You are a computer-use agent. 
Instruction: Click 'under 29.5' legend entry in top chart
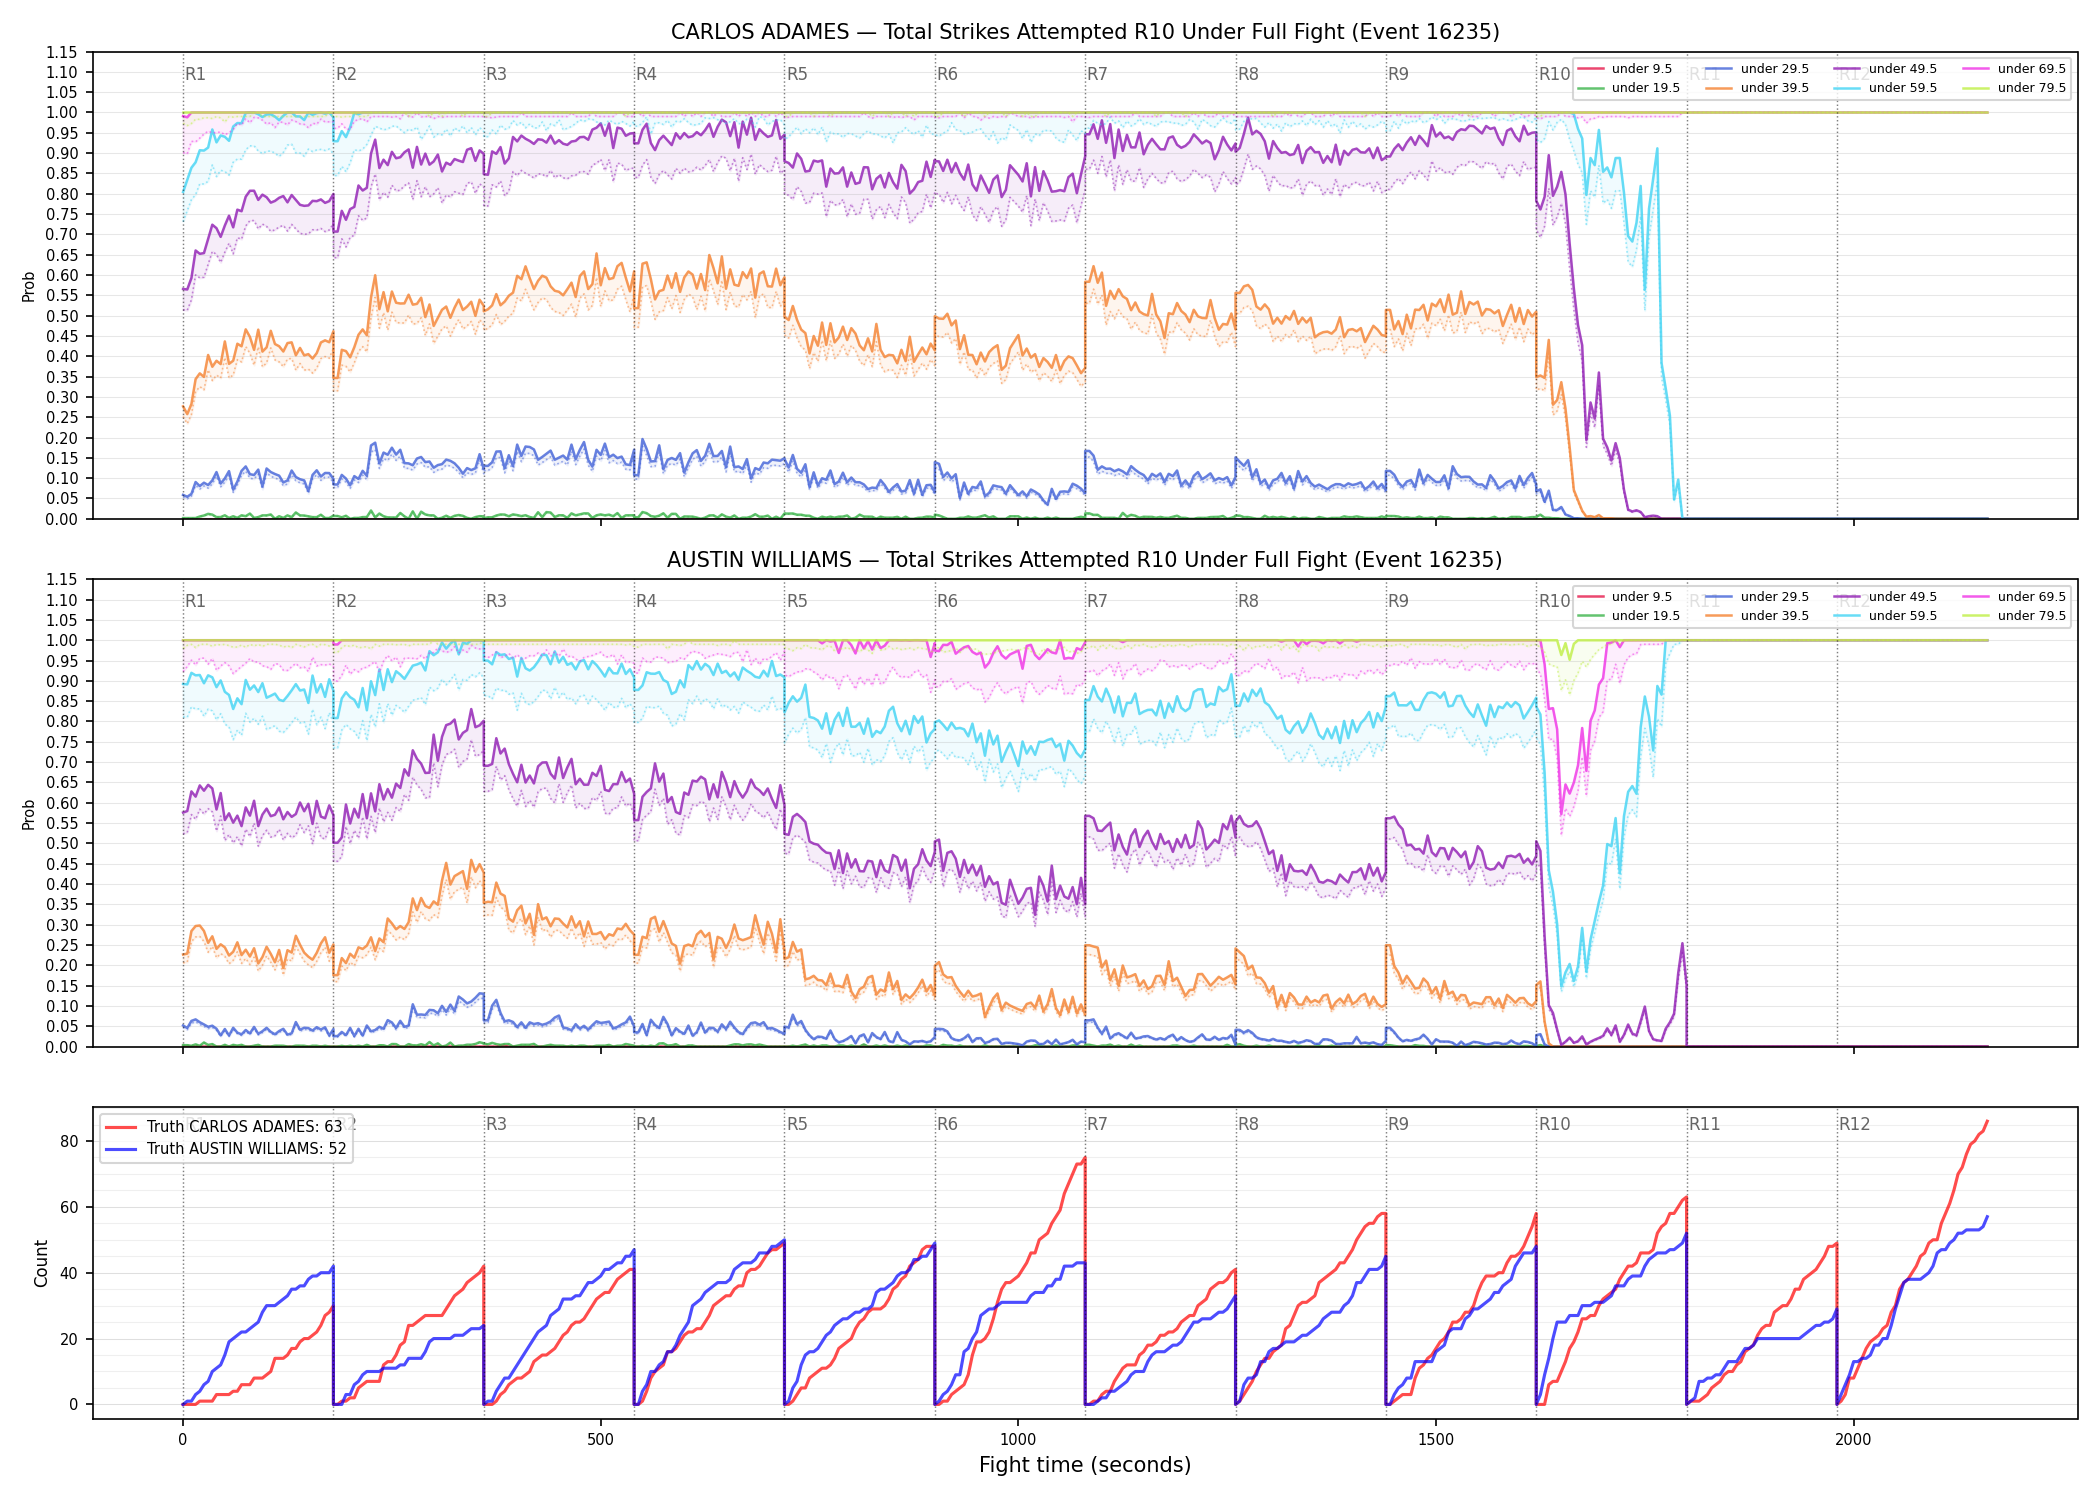1756,69
